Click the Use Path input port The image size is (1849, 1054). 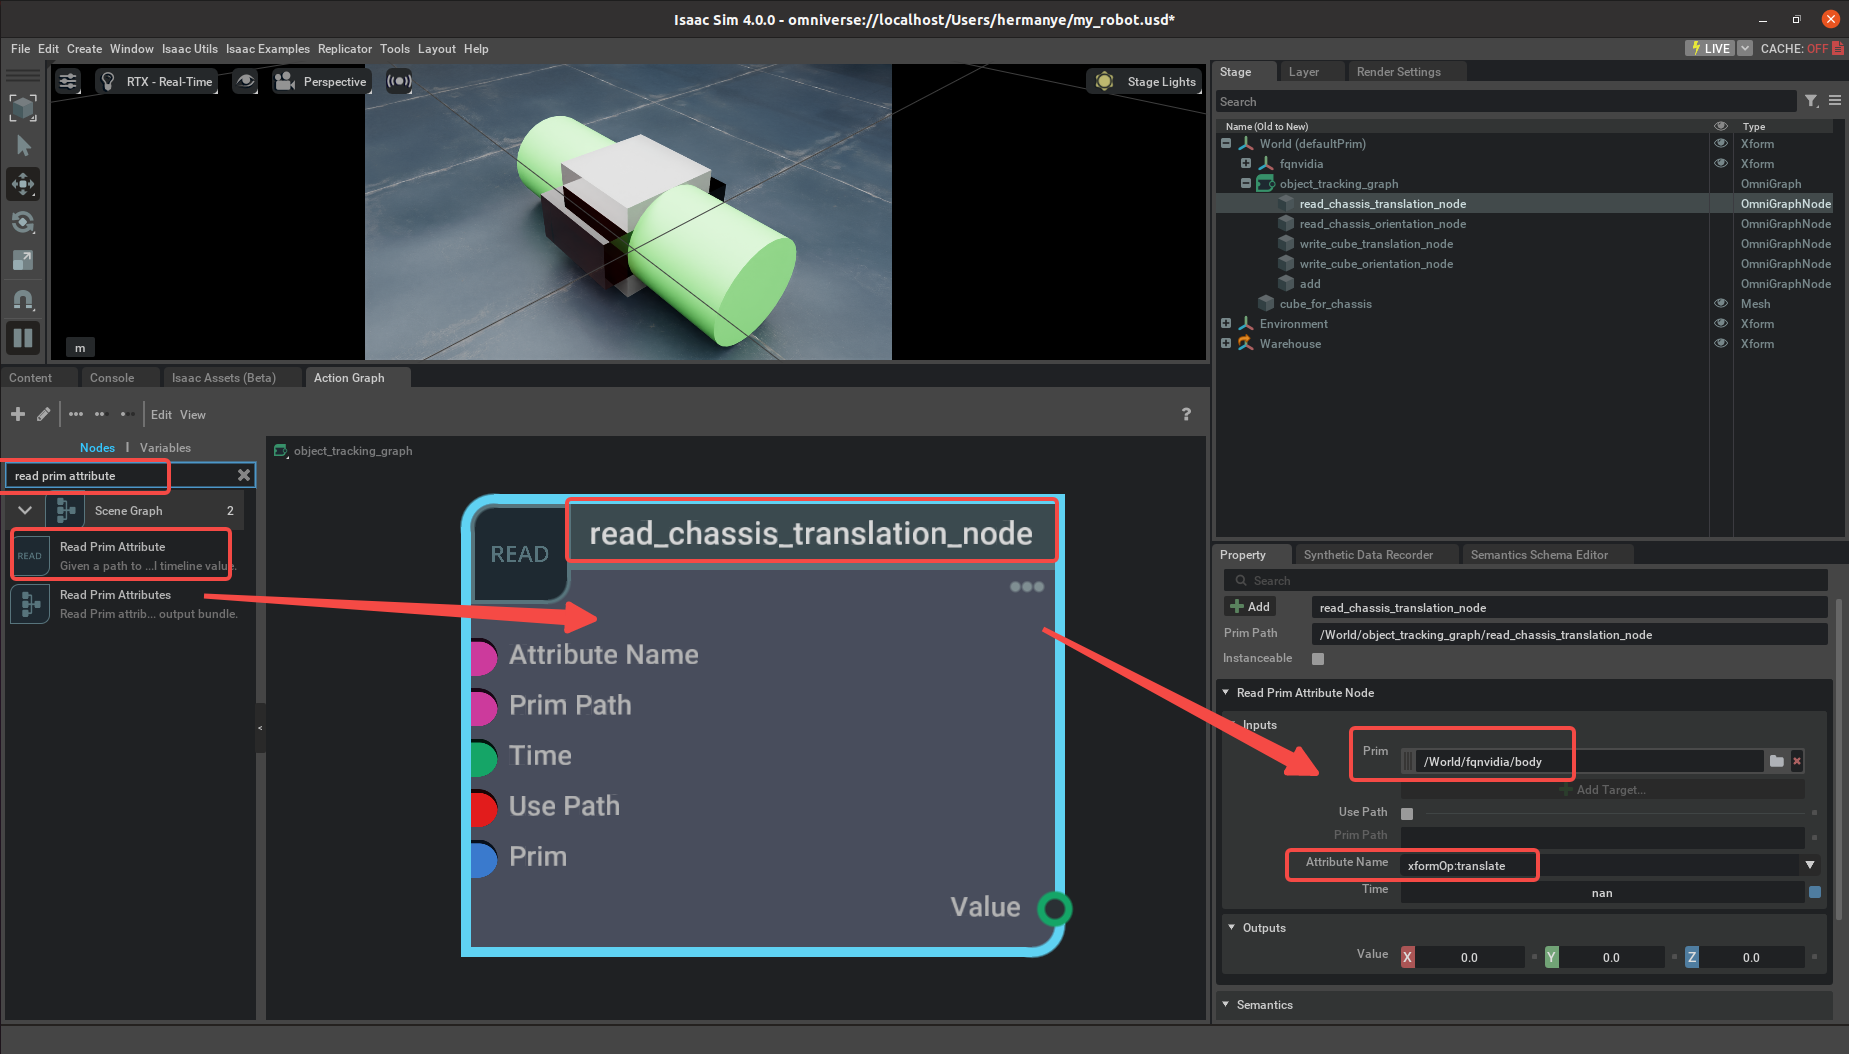click(x=482, y=807)
